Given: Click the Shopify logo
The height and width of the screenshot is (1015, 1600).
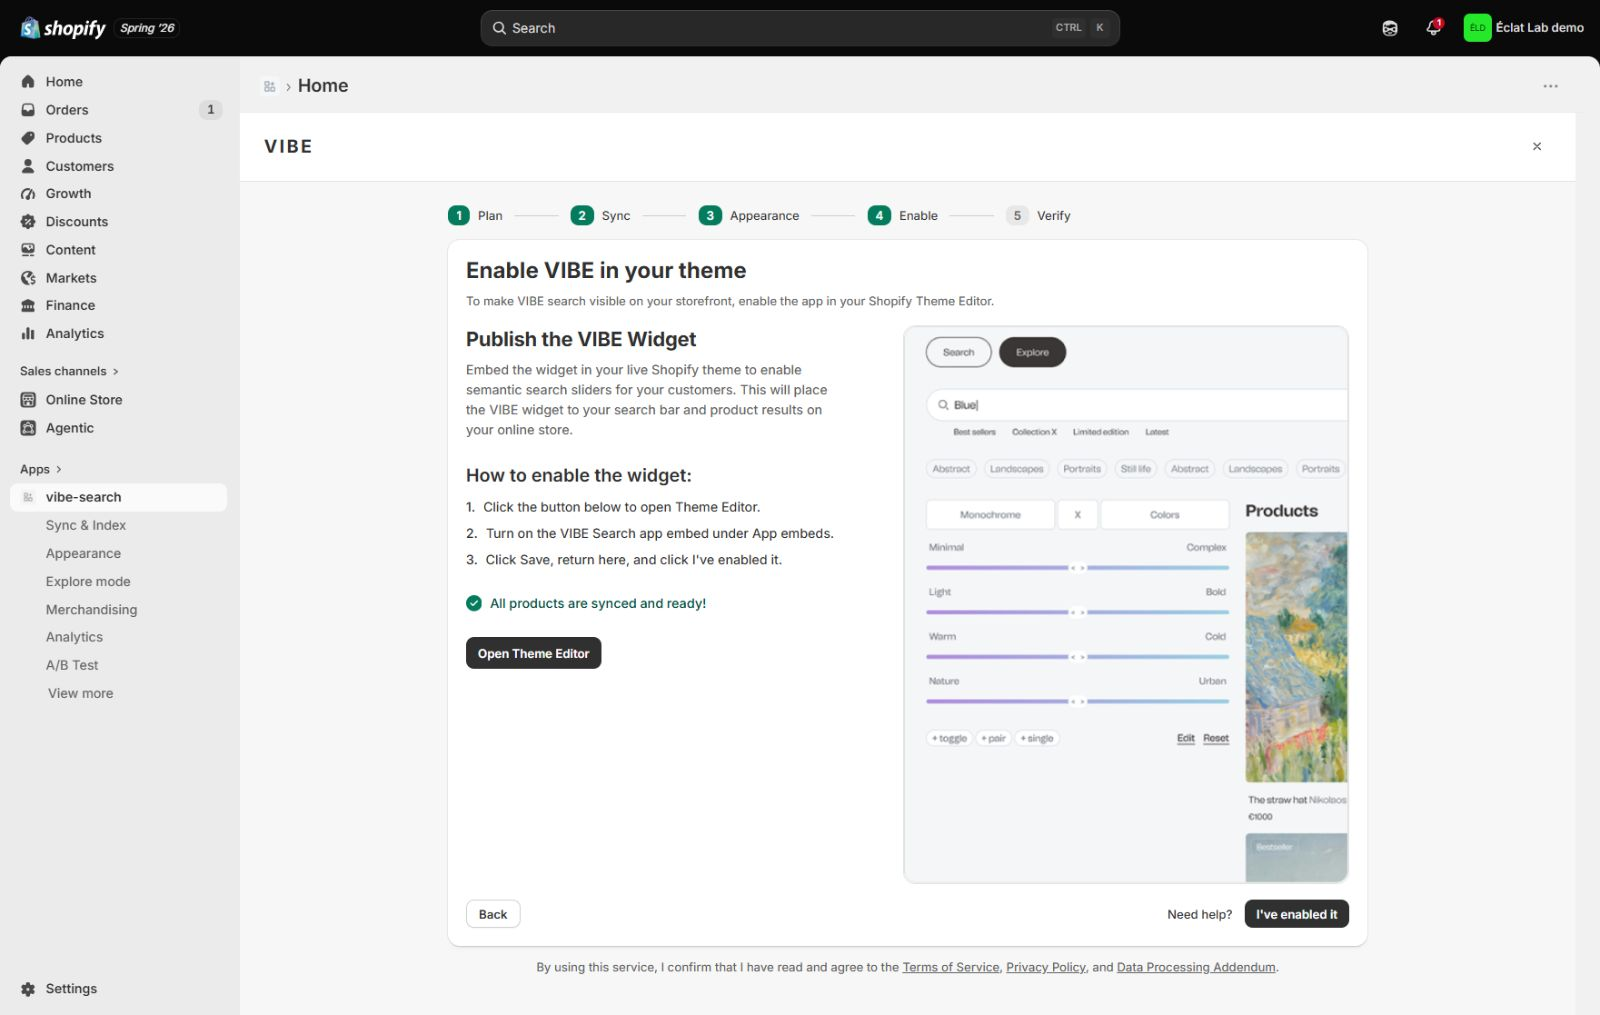Looking at the screenshot, I should point(63,28).
